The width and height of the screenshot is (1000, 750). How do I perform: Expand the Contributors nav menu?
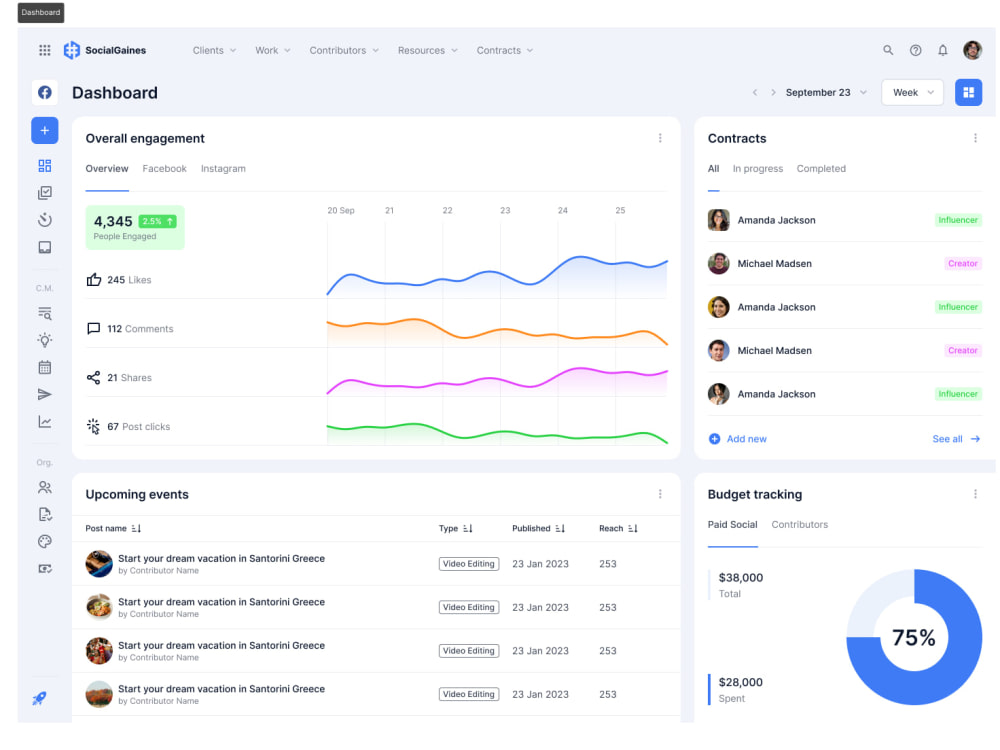point(344,50)
